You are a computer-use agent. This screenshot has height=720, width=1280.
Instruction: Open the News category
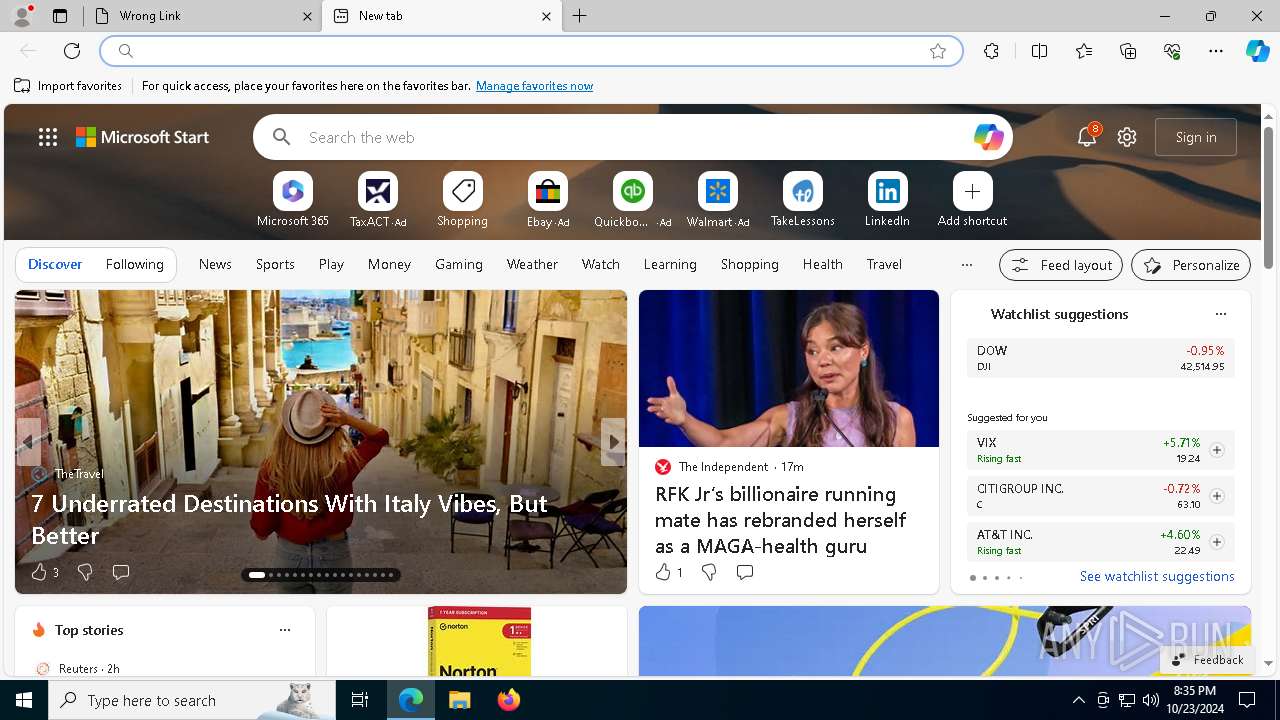(215, 264)
